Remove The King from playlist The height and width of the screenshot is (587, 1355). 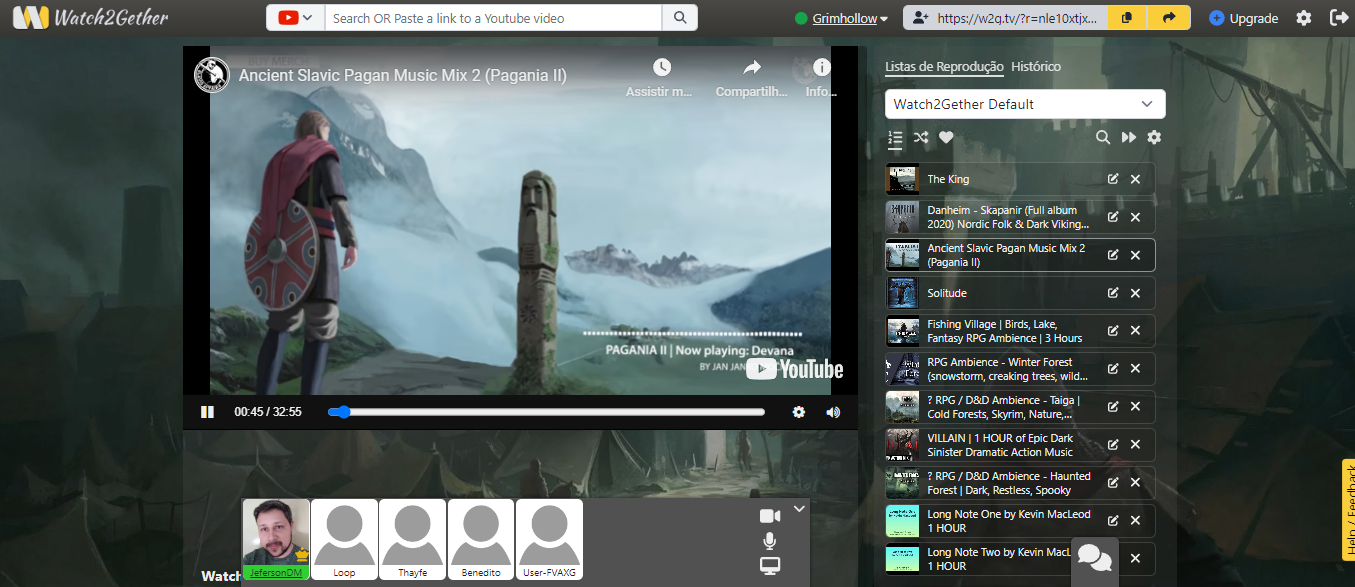1135,179
